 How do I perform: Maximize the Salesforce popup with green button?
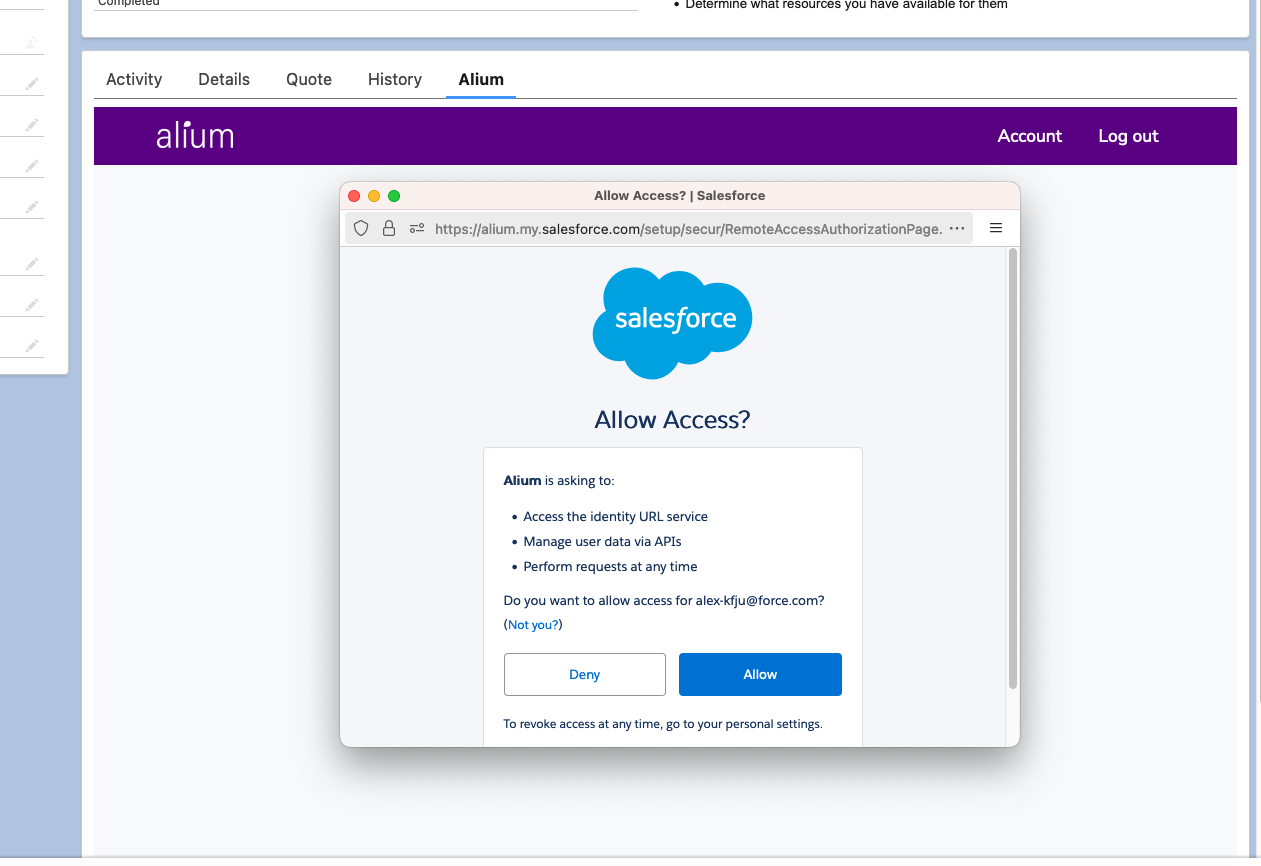pyautogui.click(x=394, y=196)
